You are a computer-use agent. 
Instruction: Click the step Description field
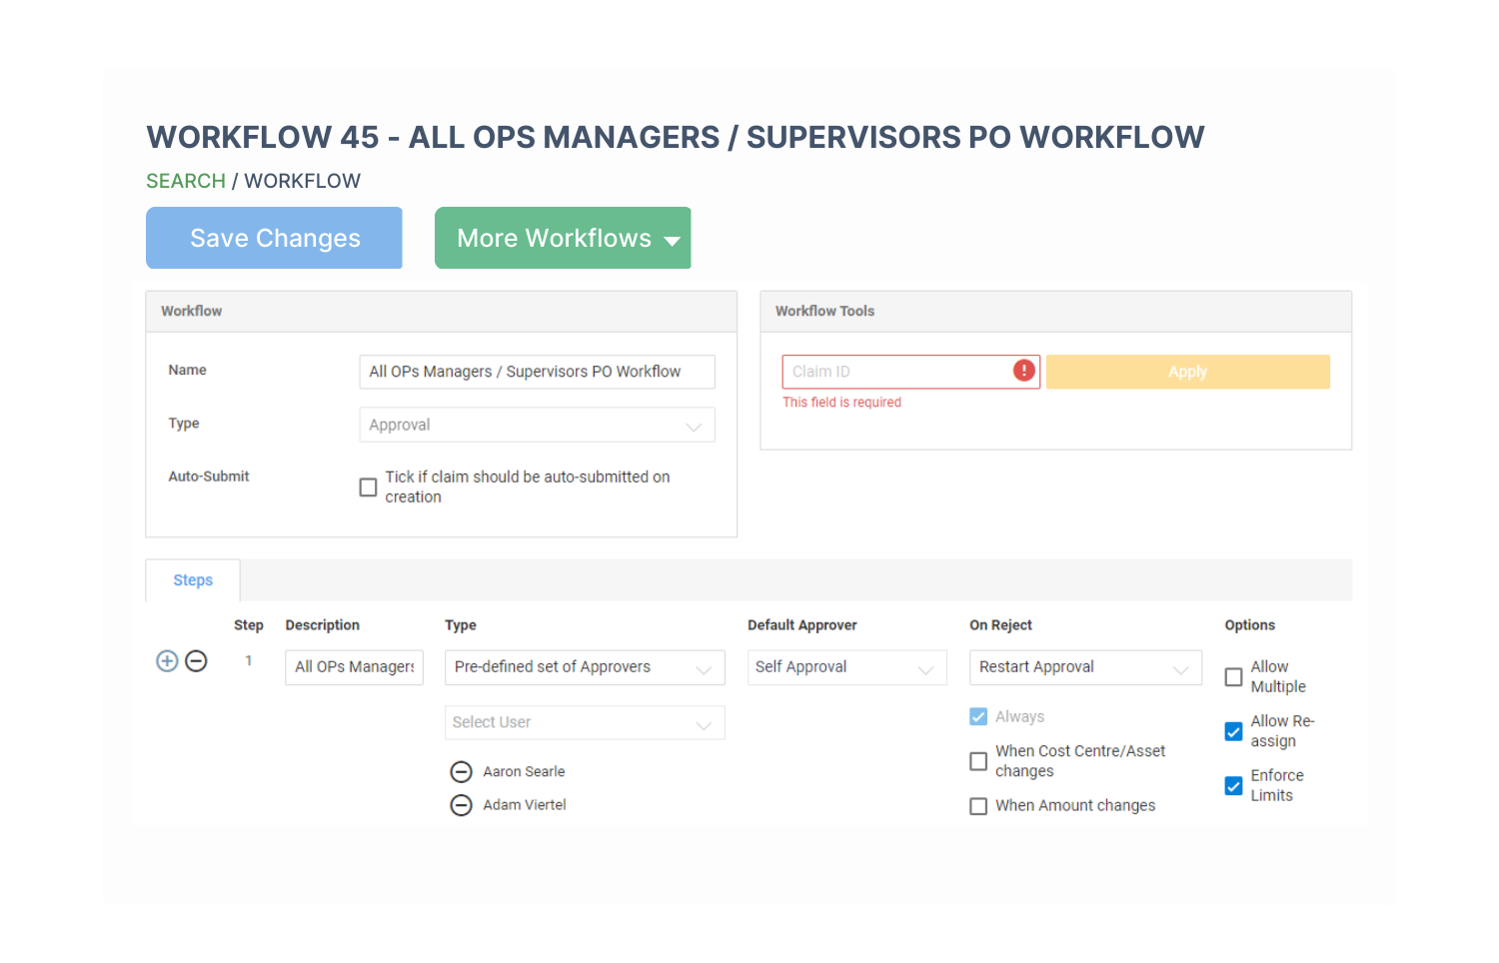point(354,667)
